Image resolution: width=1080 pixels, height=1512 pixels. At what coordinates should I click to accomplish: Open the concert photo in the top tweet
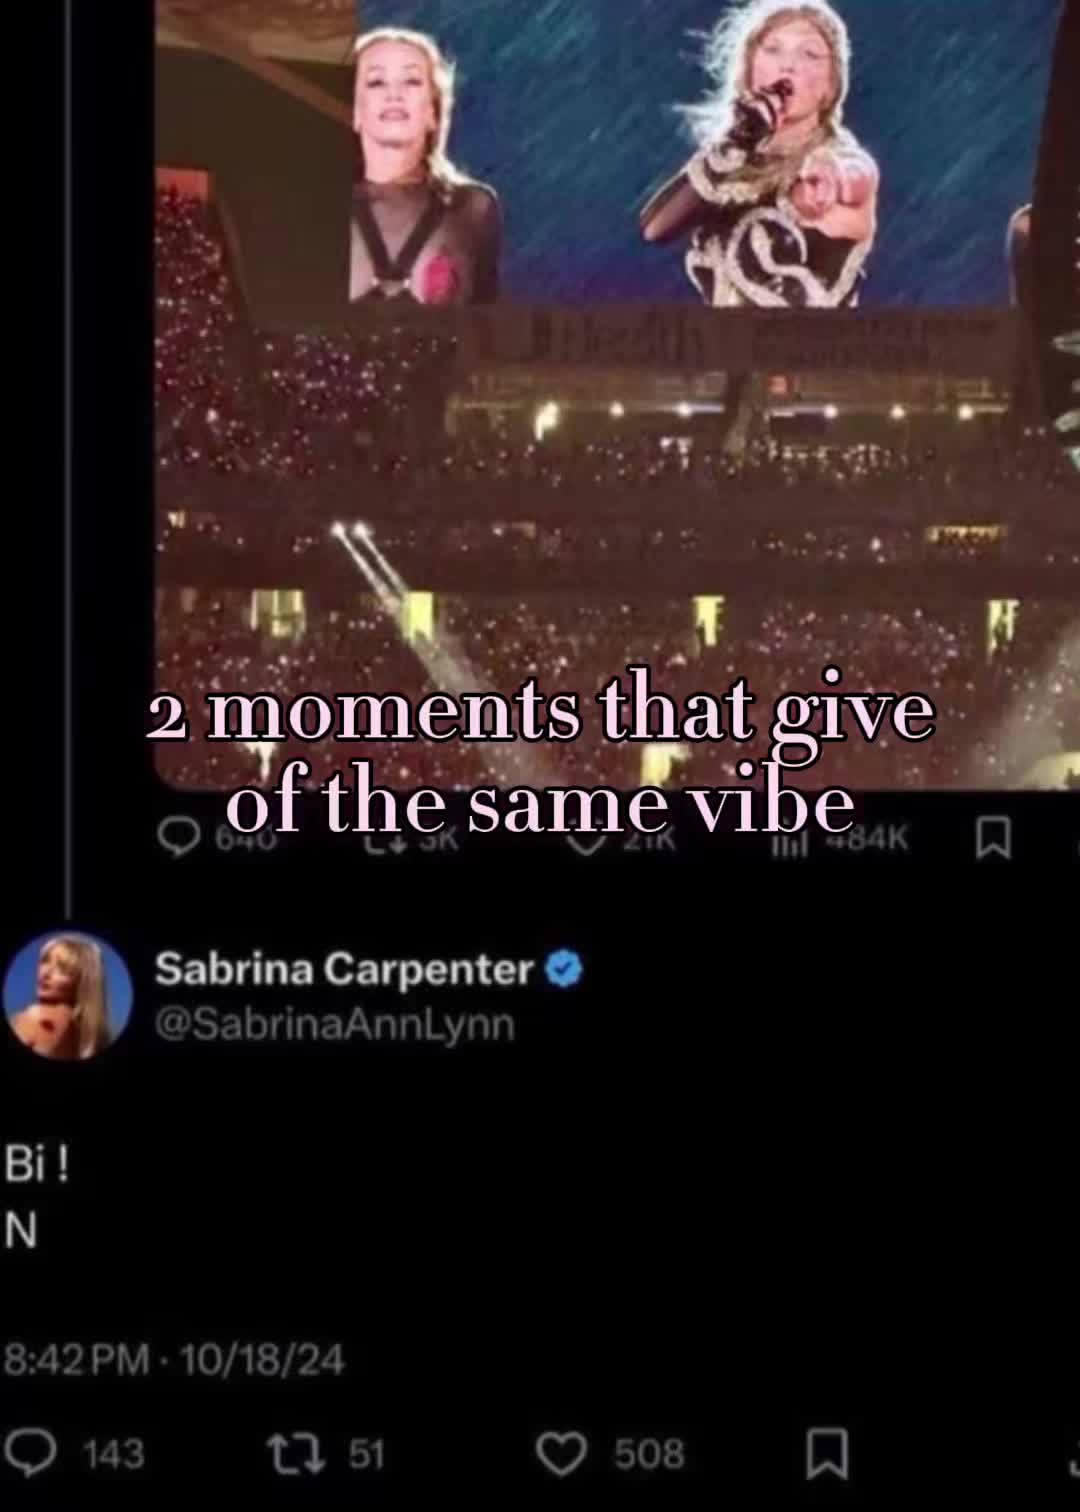click(617, 395)
